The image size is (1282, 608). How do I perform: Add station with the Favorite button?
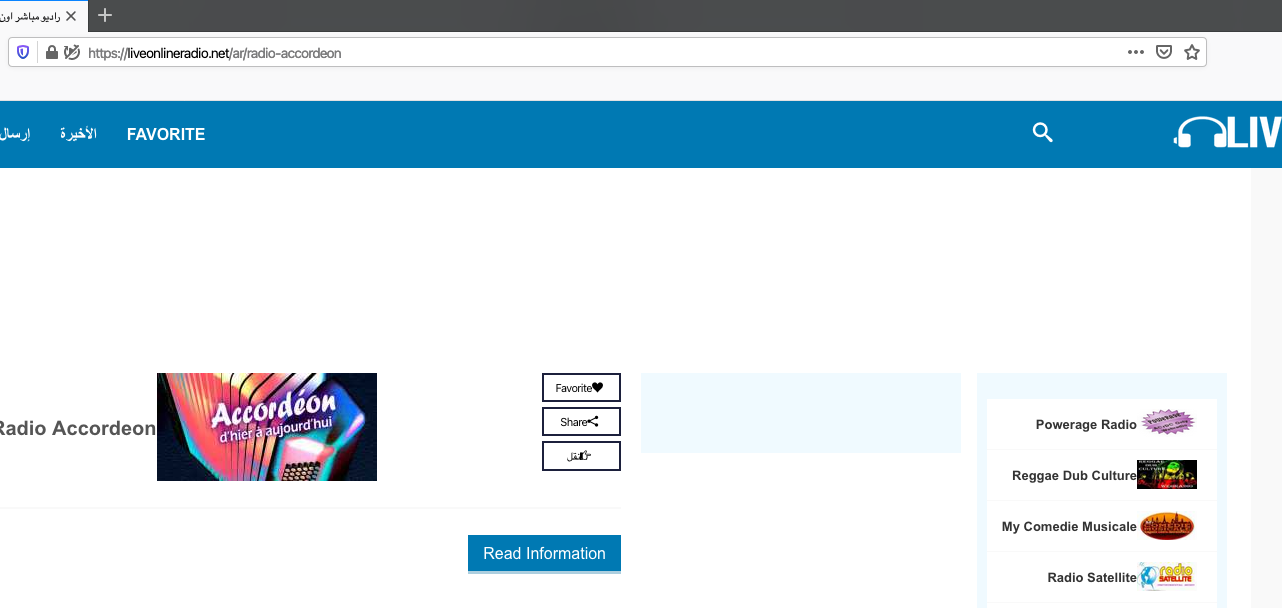(581, 388)
